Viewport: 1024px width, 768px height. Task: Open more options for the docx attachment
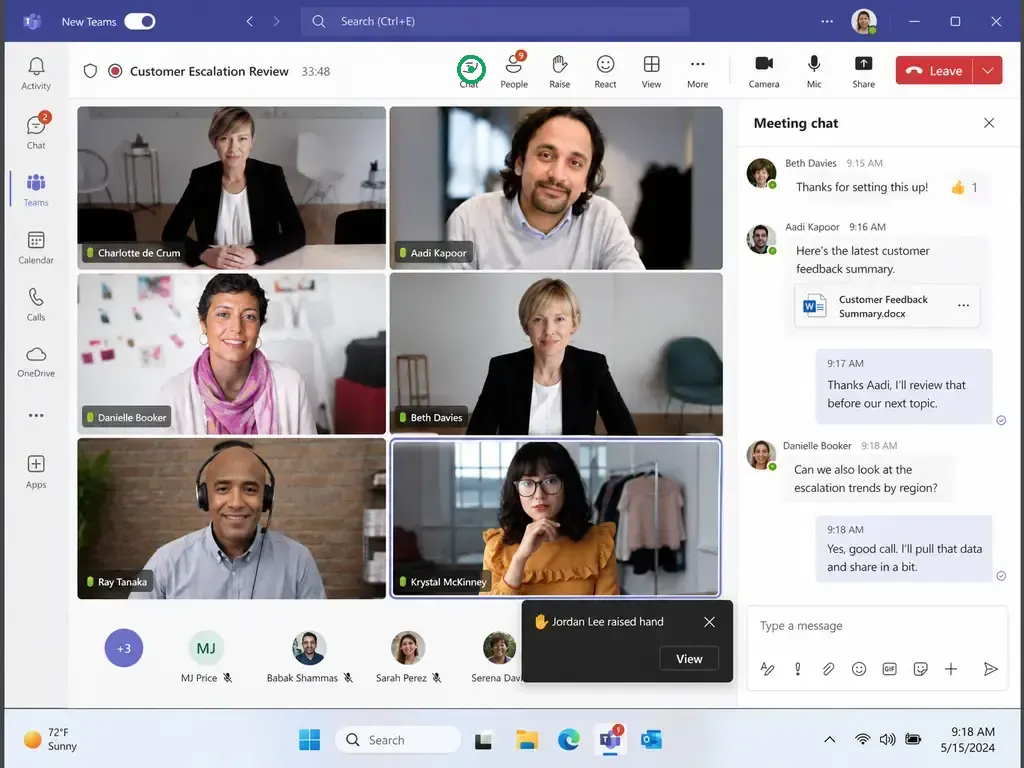tap(963, 306)
